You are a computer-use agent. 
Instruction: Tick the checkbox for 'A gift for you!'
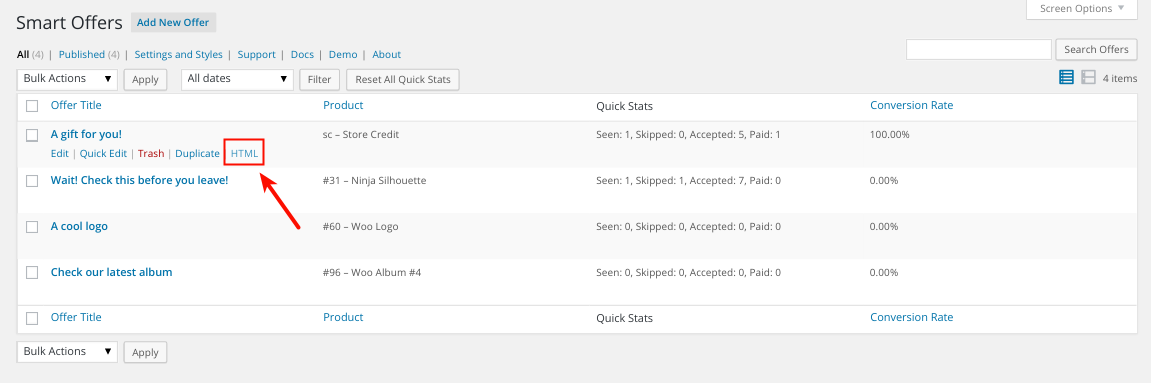pyautogui.click(x=32, y=135)
